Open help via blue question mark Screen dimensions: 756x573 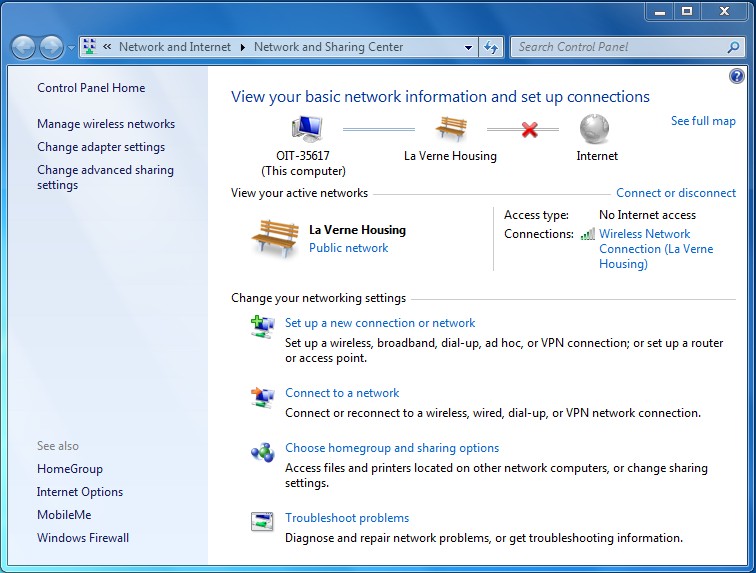pos(737,76)
